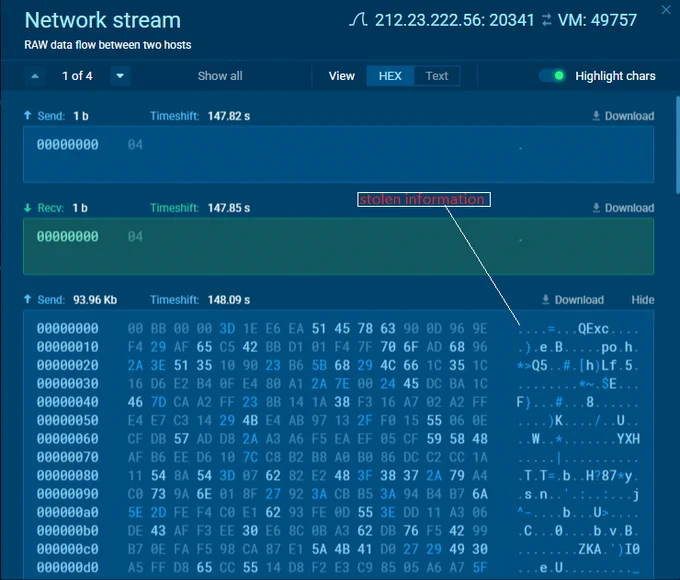Click the receive arrow icon at 147.85 s
The width and height of the screenshot is (680, 580).
(x=28, y=208)
